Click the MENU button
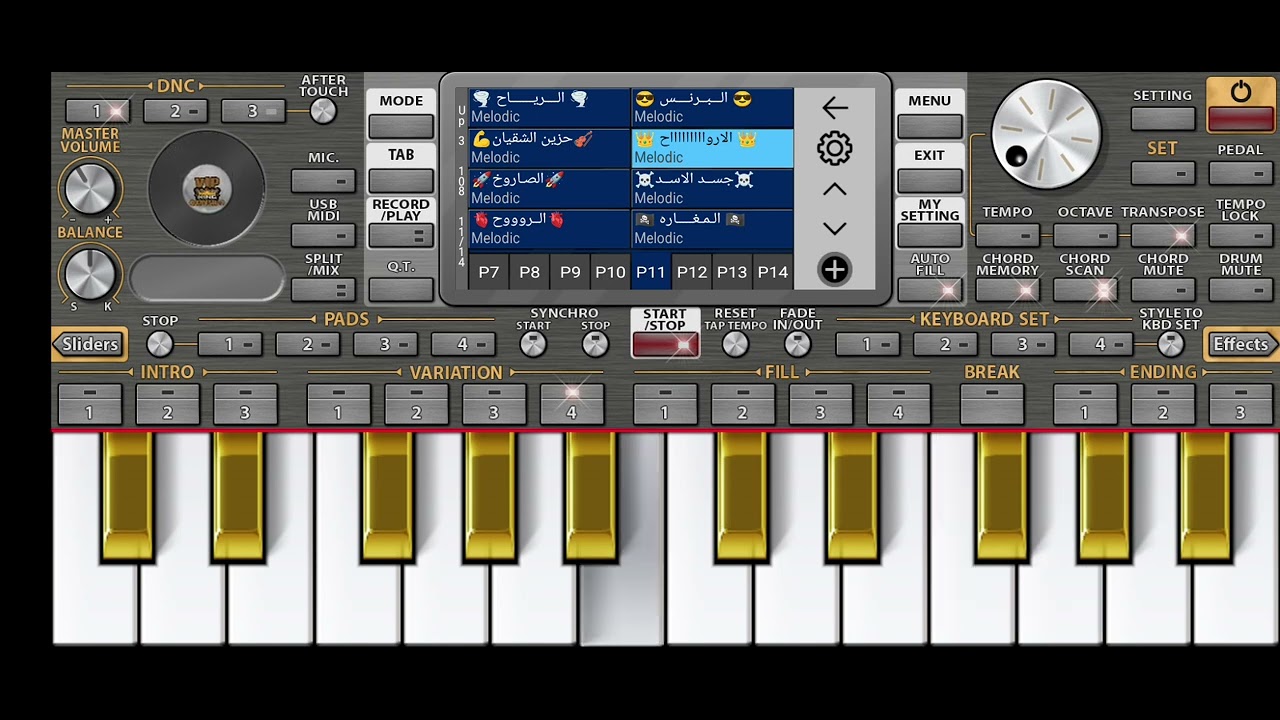The height and width of the screenshot is (720, 1280). pos(930,126)
